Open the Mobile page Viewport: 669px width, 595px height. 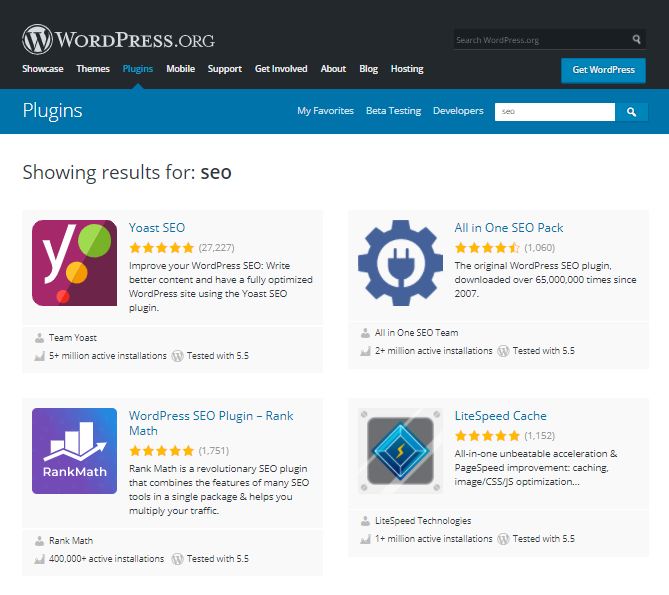180,69
